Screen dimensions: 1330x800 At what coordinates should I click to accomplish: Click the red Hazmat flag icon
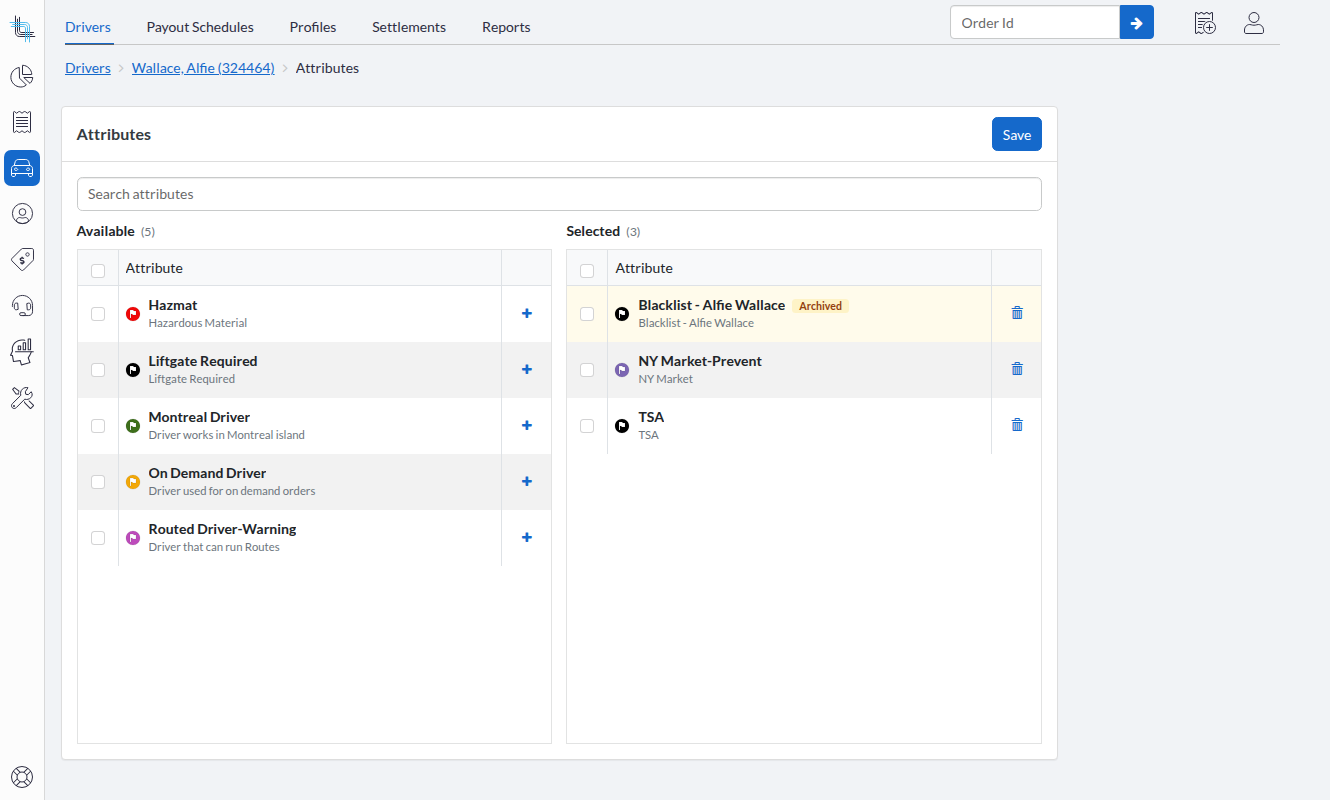(x=133, y=314)
